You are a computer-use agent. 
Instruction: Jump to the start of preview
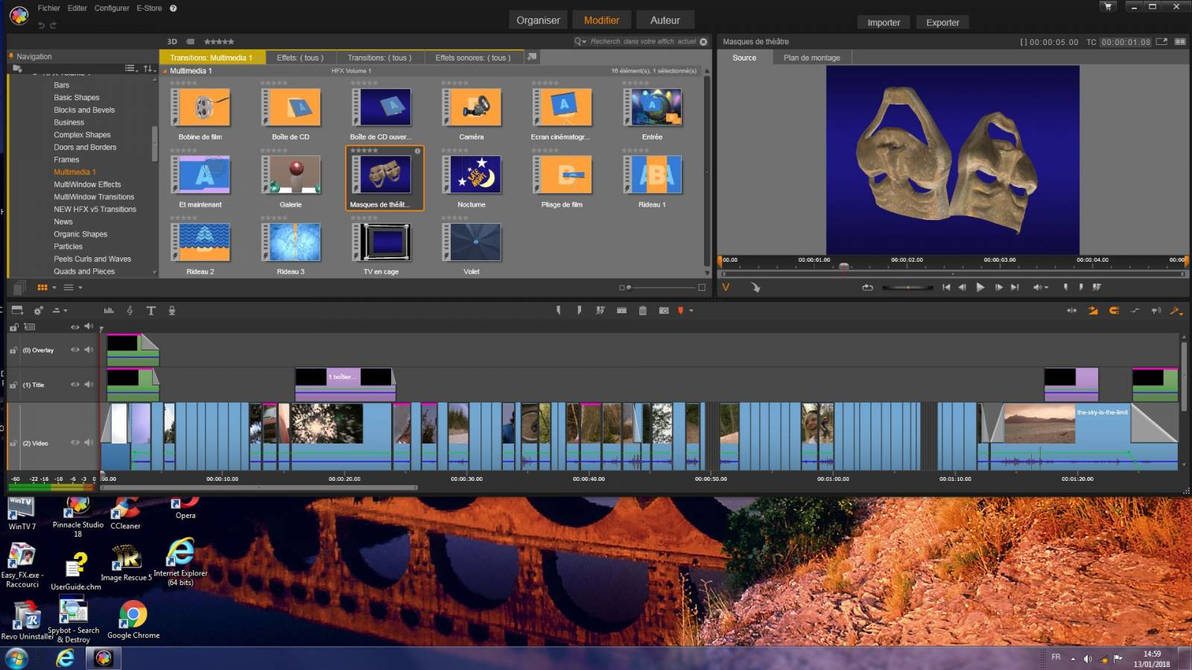(x=946, y=287)
